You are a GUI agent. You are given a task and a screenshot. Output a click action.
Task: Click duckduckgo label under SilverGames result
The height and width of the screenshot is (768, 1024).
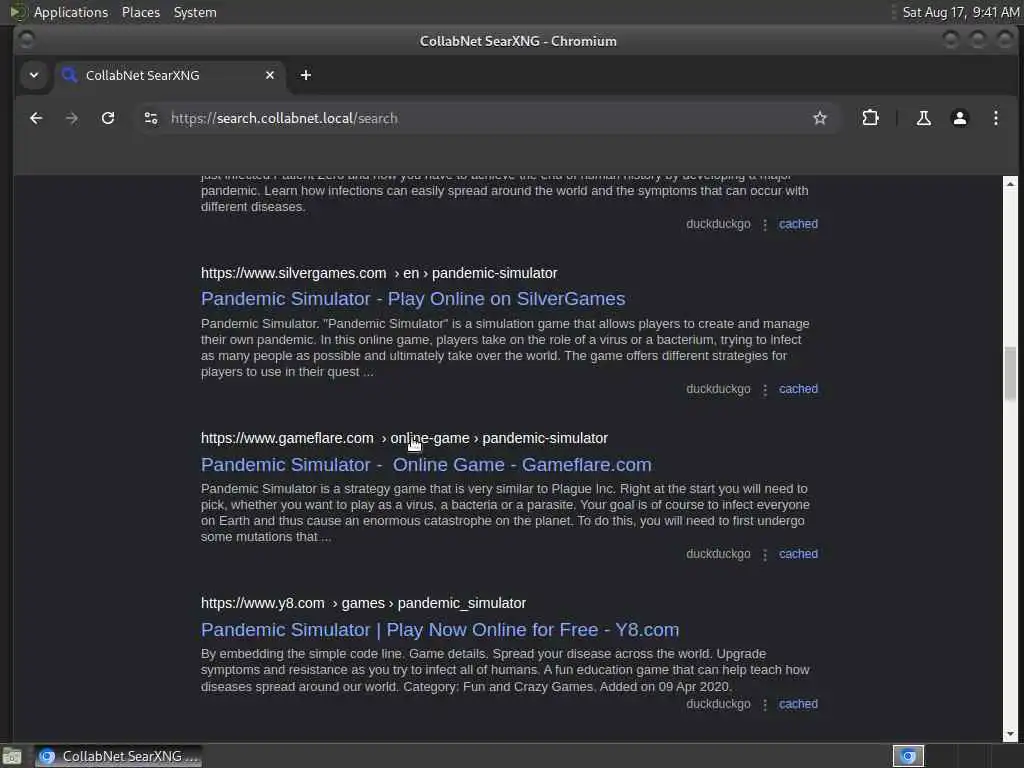pos(718,389)
